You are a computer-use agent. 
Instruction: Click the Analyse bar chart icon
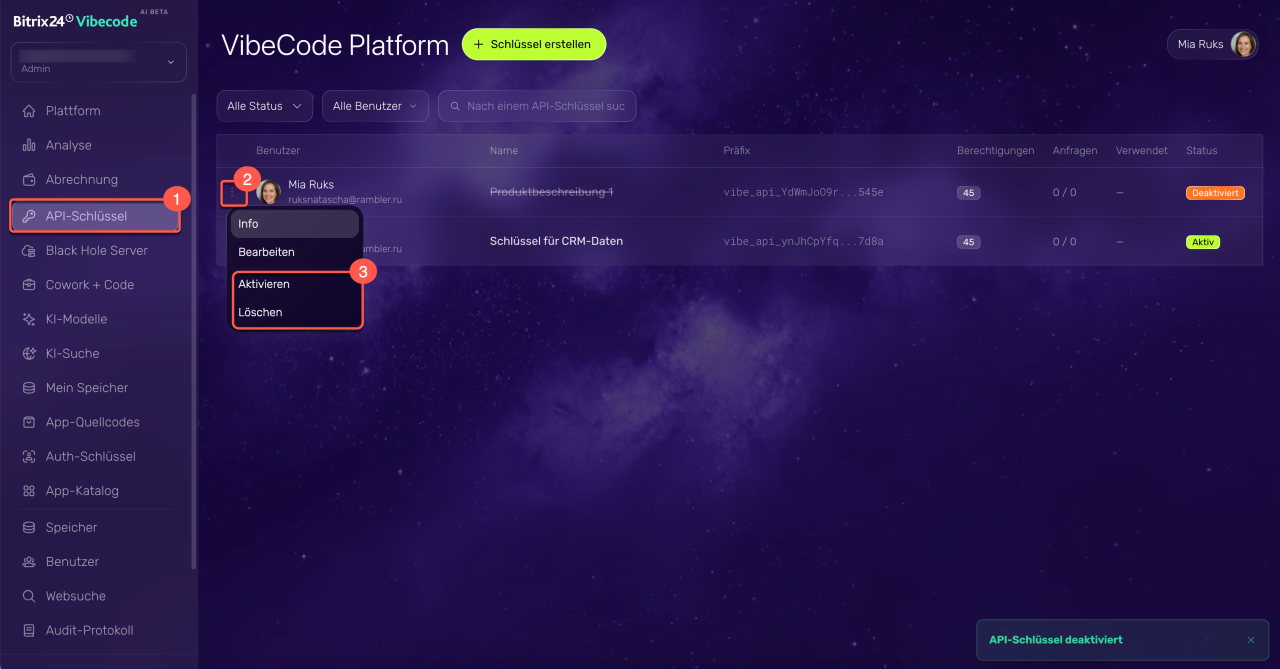29,145
